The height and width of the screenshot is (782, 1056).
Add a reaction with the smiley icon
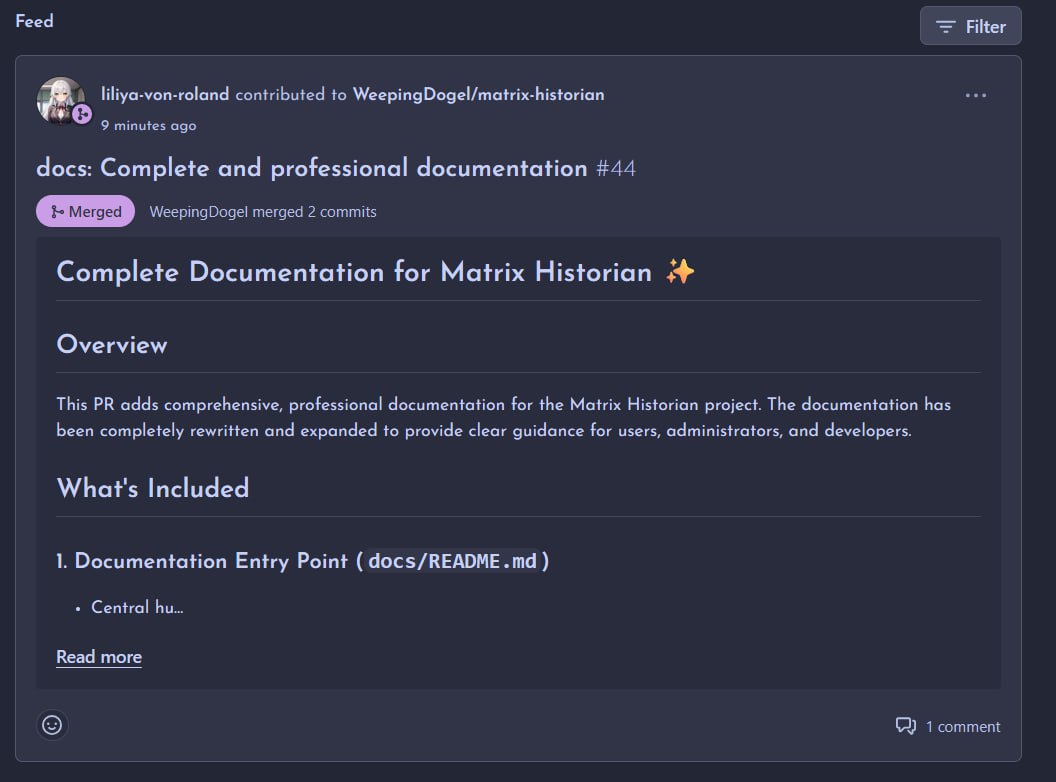[53, 725]
